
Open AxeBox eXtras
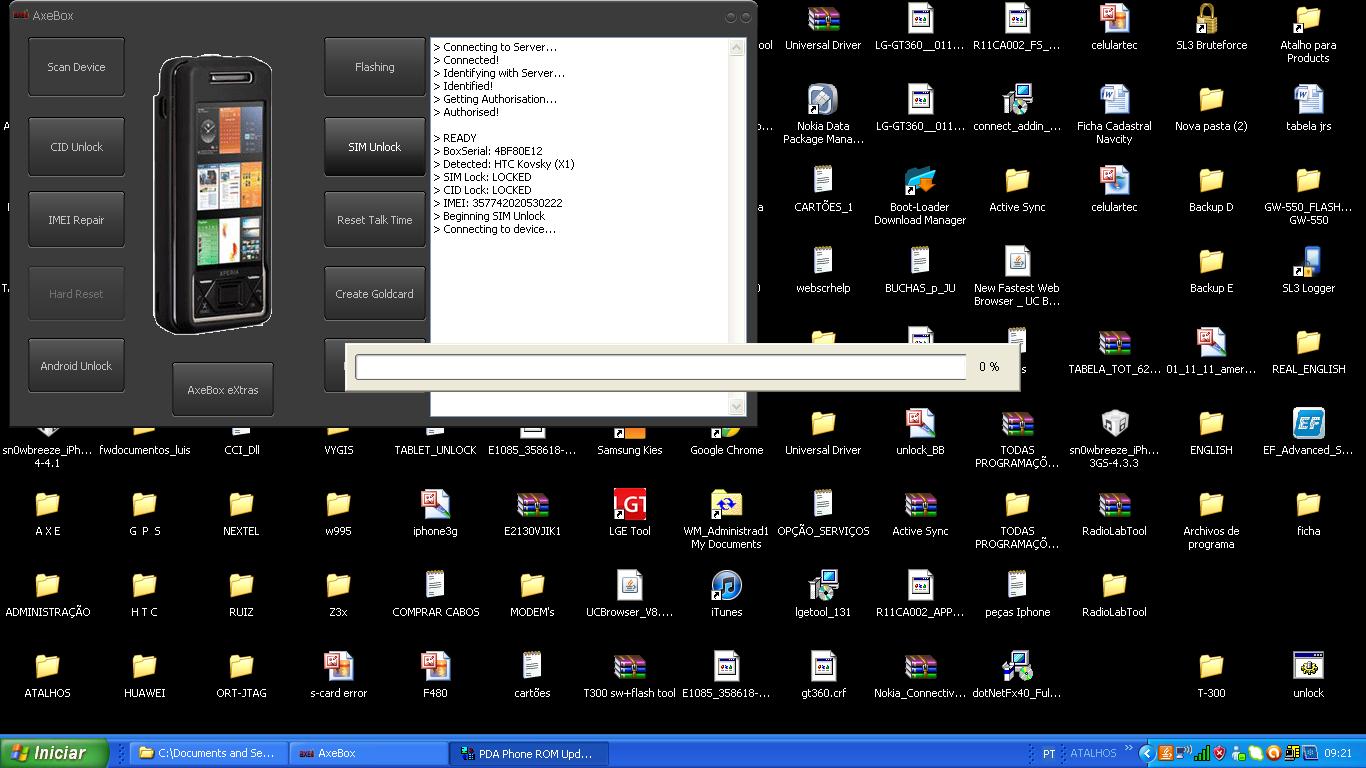click(x=223, y=390)
